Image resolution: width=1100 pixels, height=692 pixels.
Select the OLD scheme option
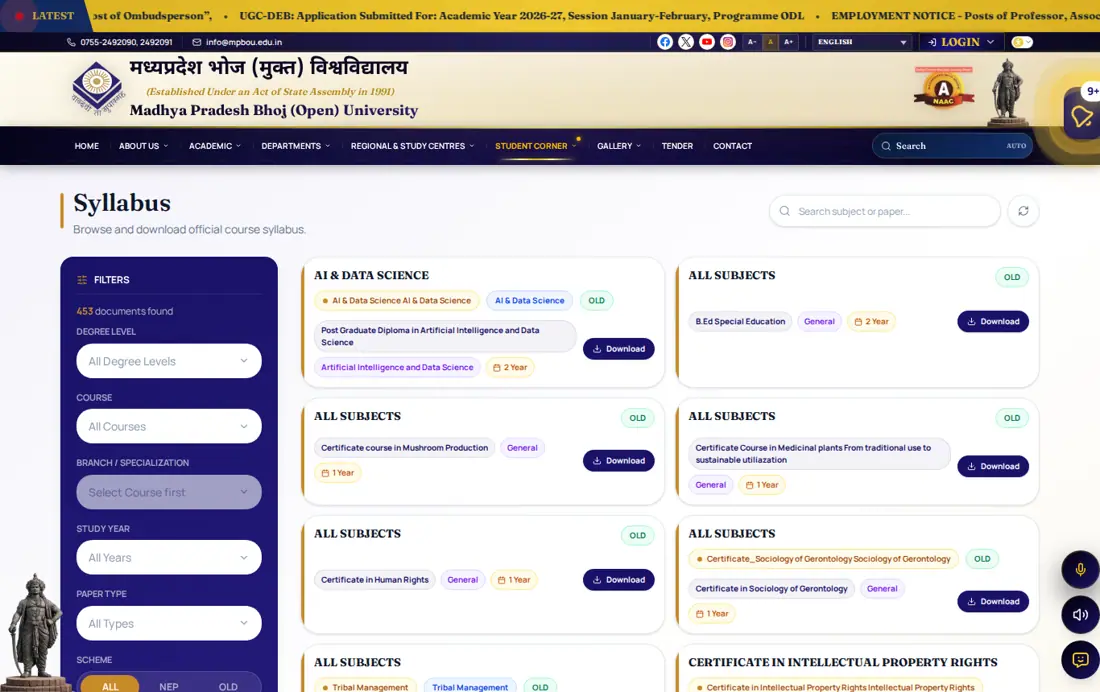pyautogui.click(x=228, y=686)
